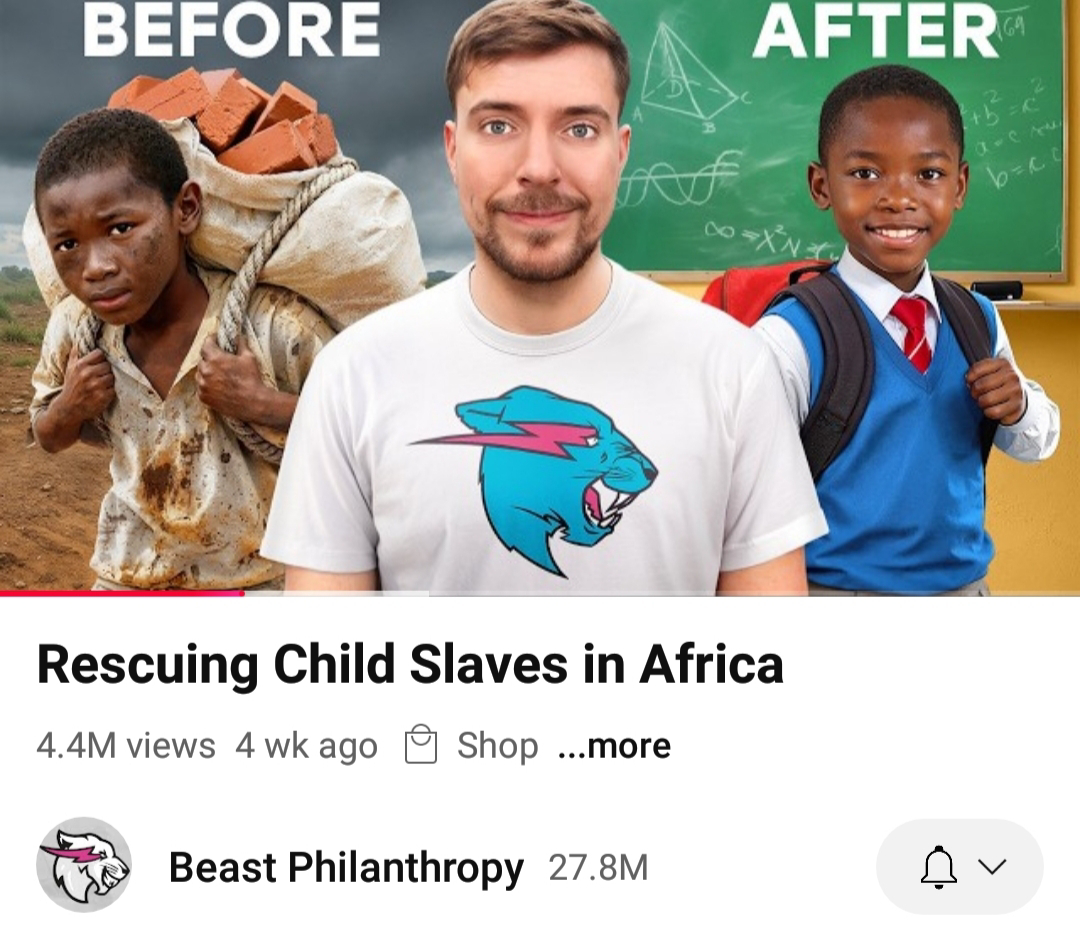Click the 27.8M subscriber count
This screenshot has width=1080, height=943.
(599, 867)
